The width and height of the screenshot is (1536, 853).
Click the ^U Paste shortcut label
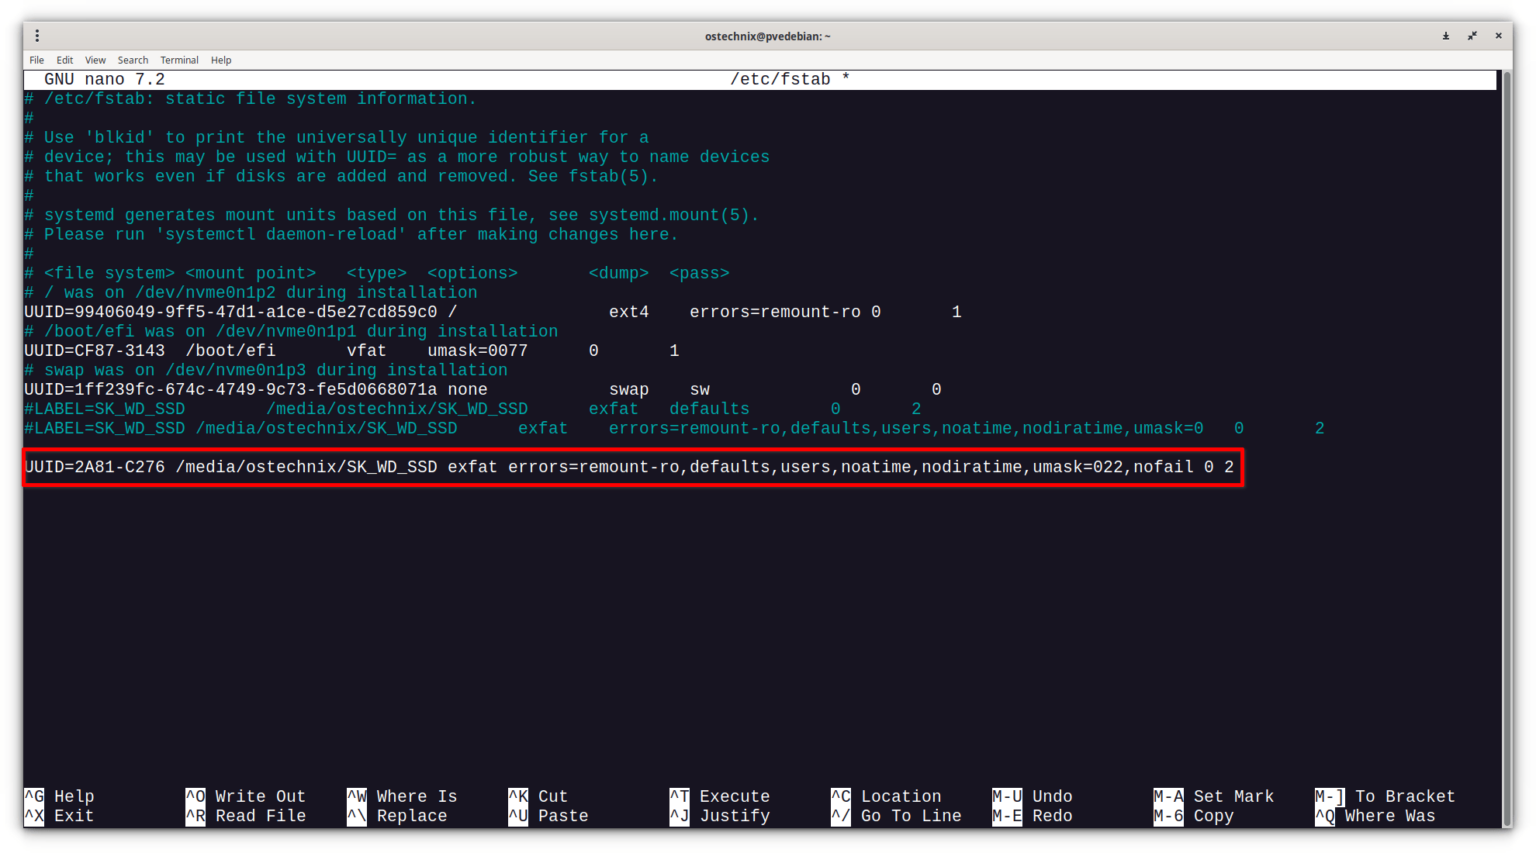tap(545, 816)
